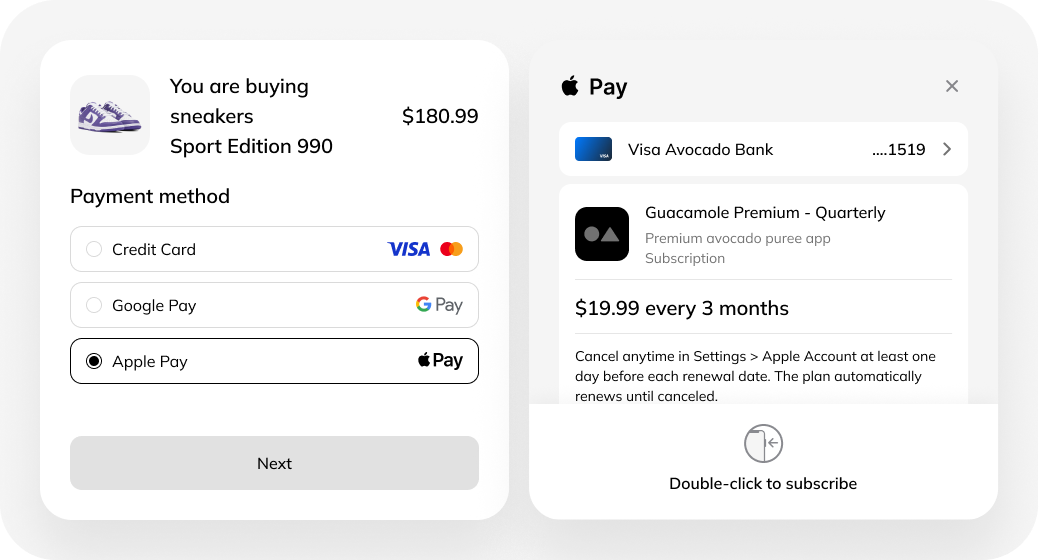Image resolution: width=1039 pixels, height=560 pixels.
Task: Click the purple sneaker product thumbnail
Action: click(110, 115)
